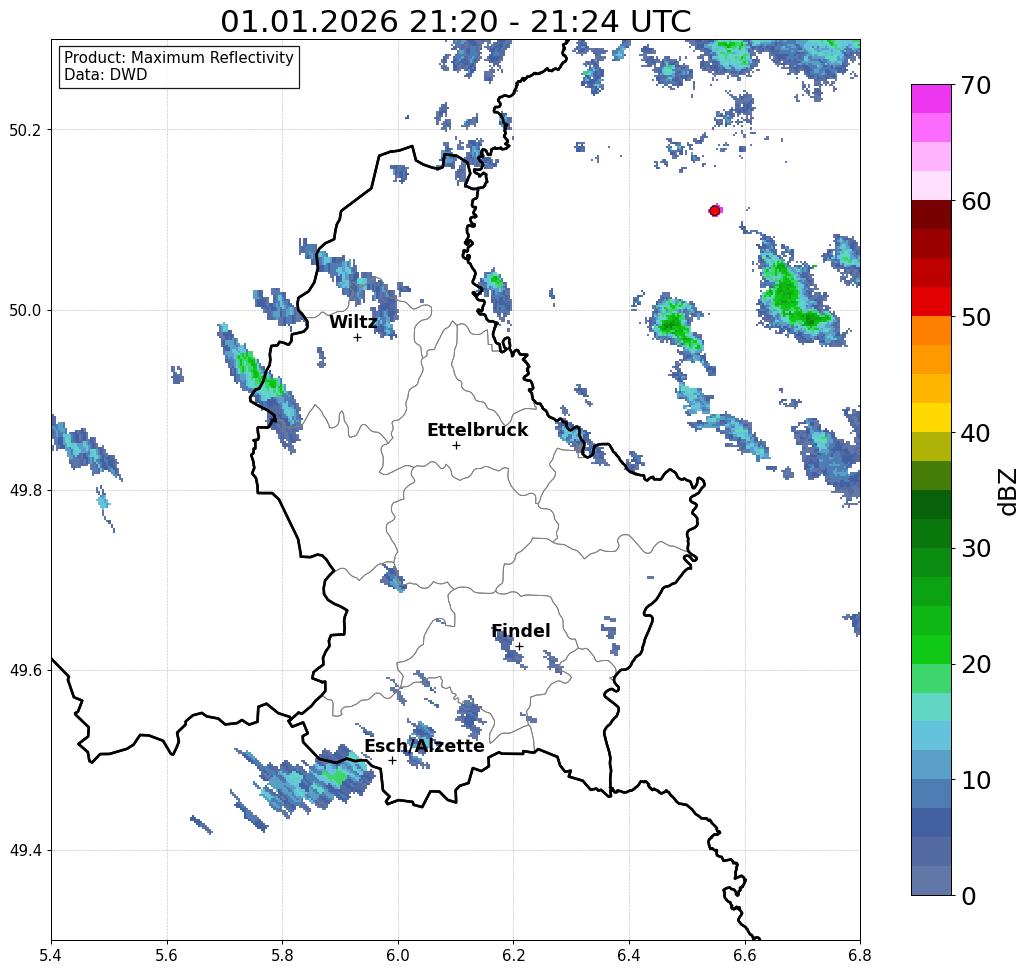Image resolution: width=1029 pixels, height=973 pixels.
Task: Click the 70 value on the colorbar
Action: point(975,85)
